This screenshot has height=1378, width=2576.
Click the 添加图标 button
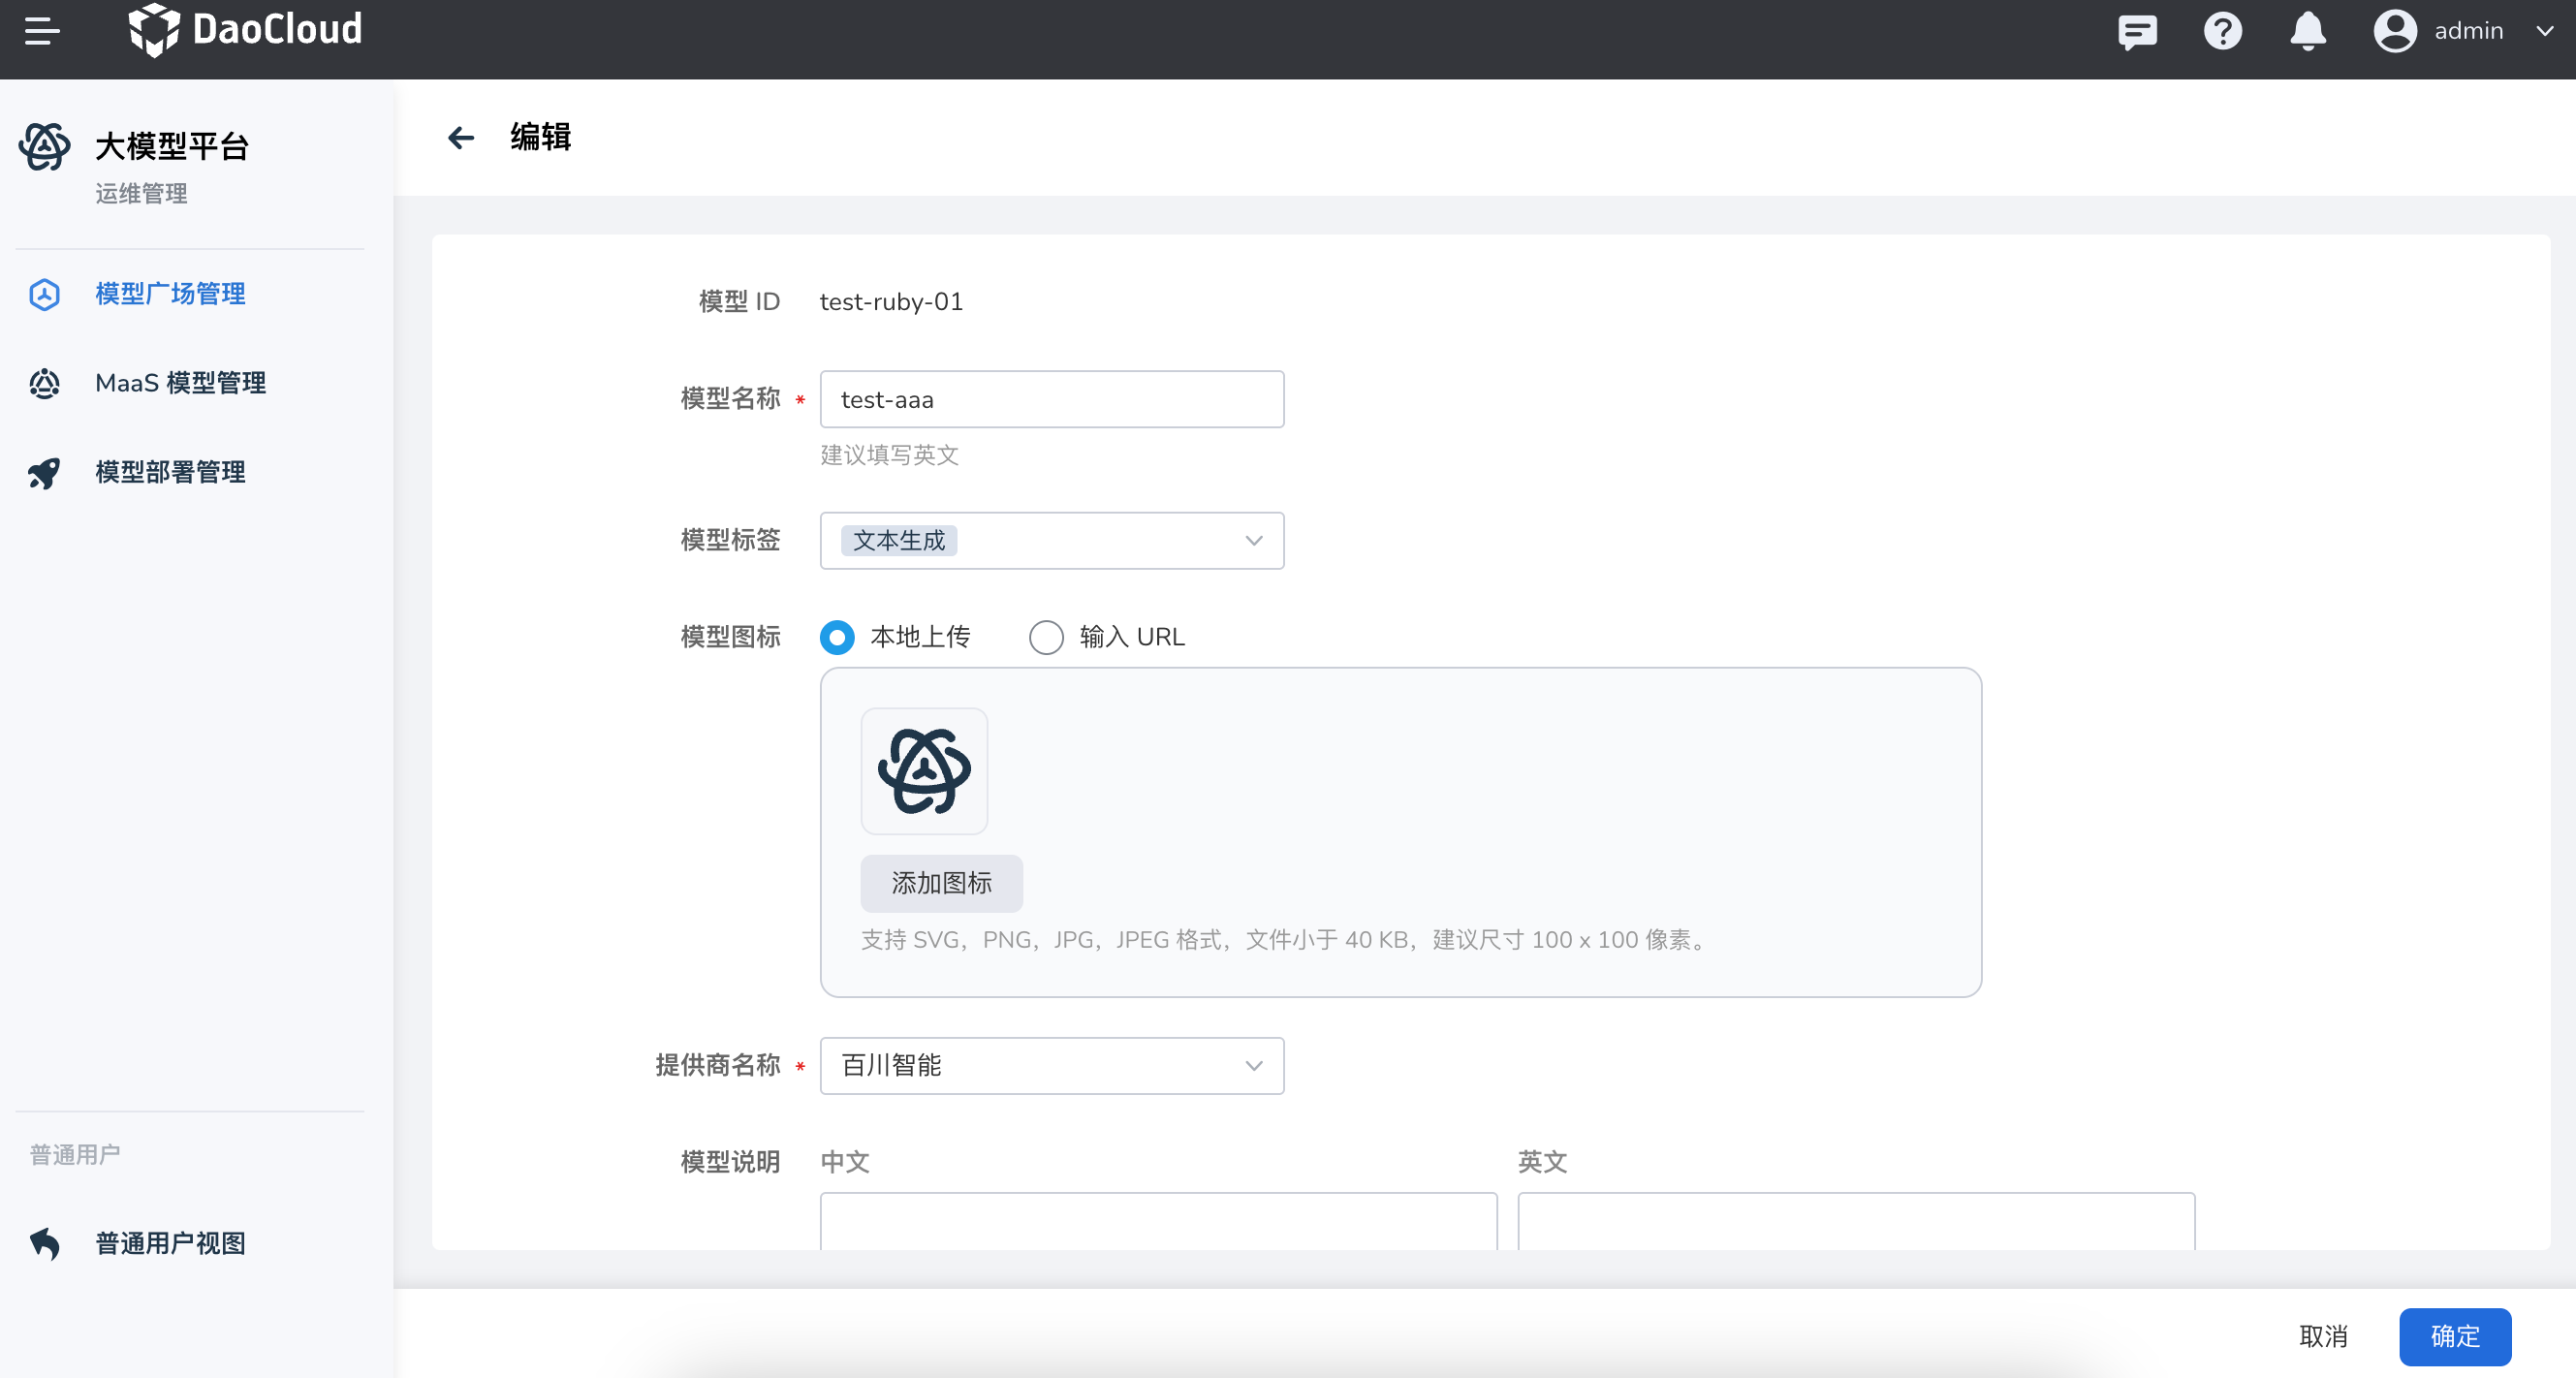coord(941,883)
